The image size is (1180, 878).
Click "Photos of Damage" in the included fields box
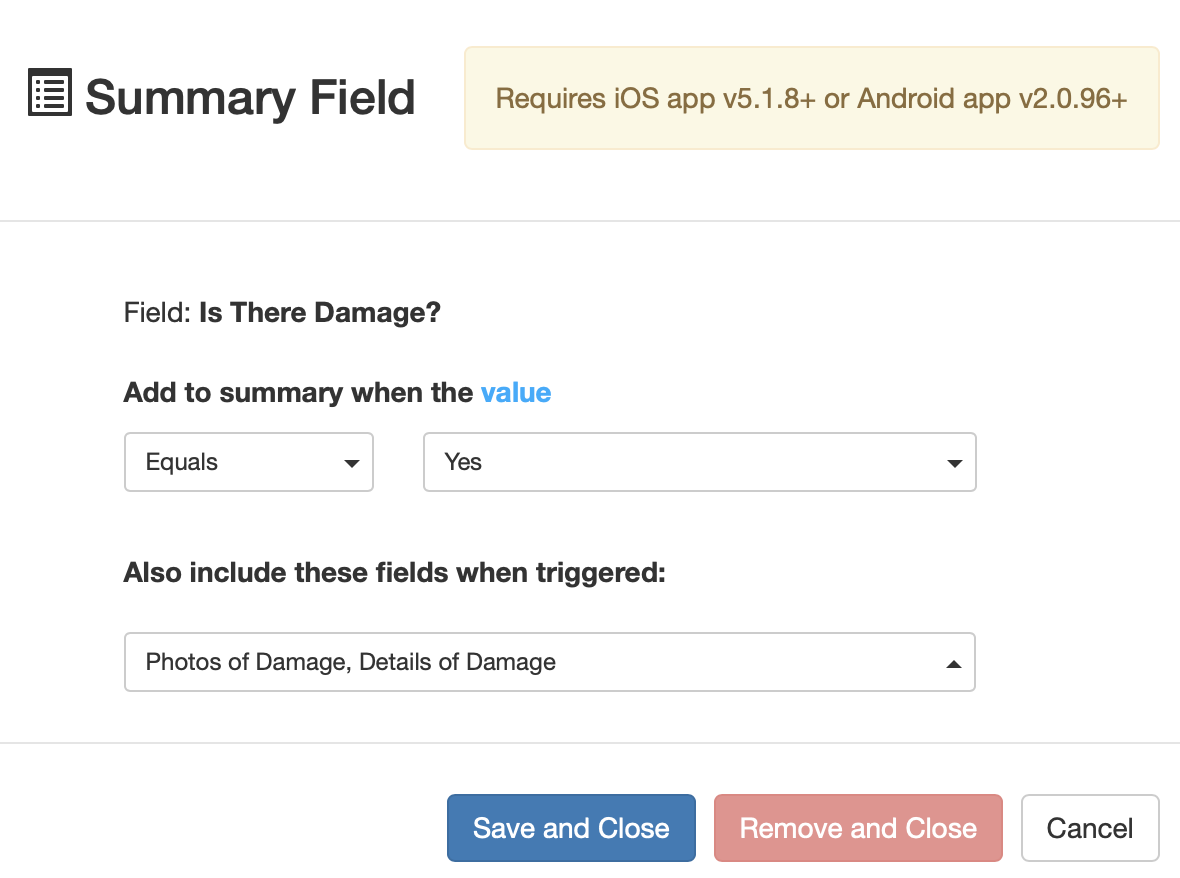click(x=246, y=662)
